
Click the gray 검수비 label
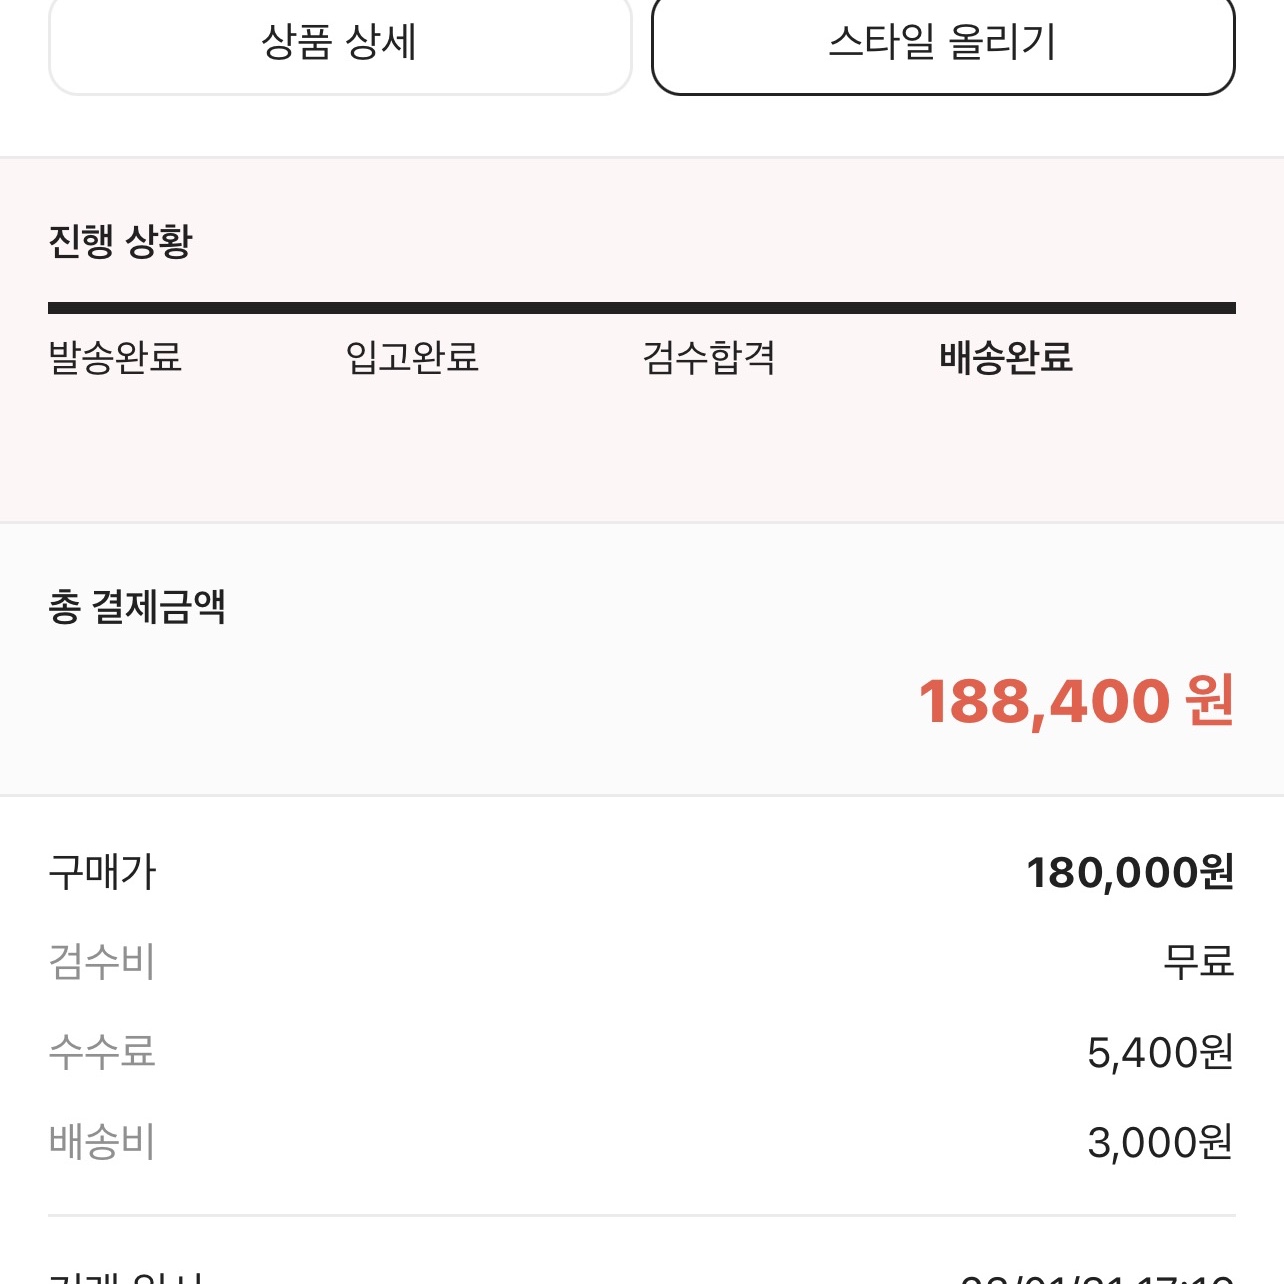[x=102, y=962]
